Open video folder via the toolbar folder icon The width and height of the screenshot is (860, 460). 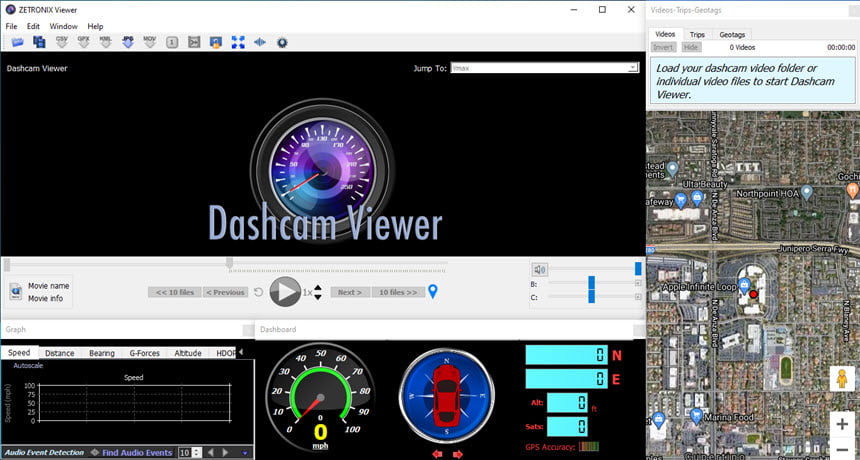18,42
